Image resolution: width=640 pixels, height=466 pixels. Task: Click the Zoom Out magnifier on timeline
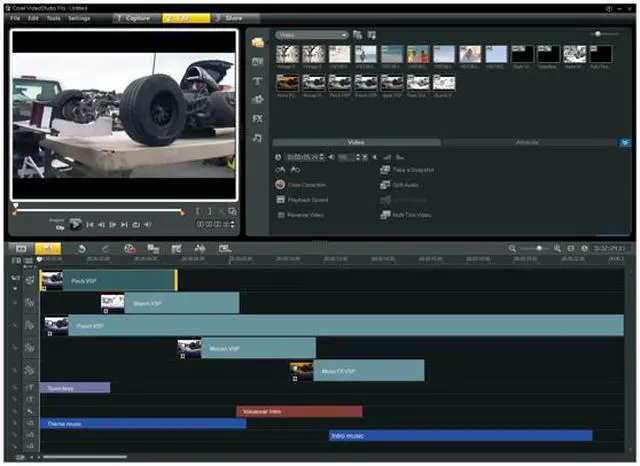click(x=512, y=249)
